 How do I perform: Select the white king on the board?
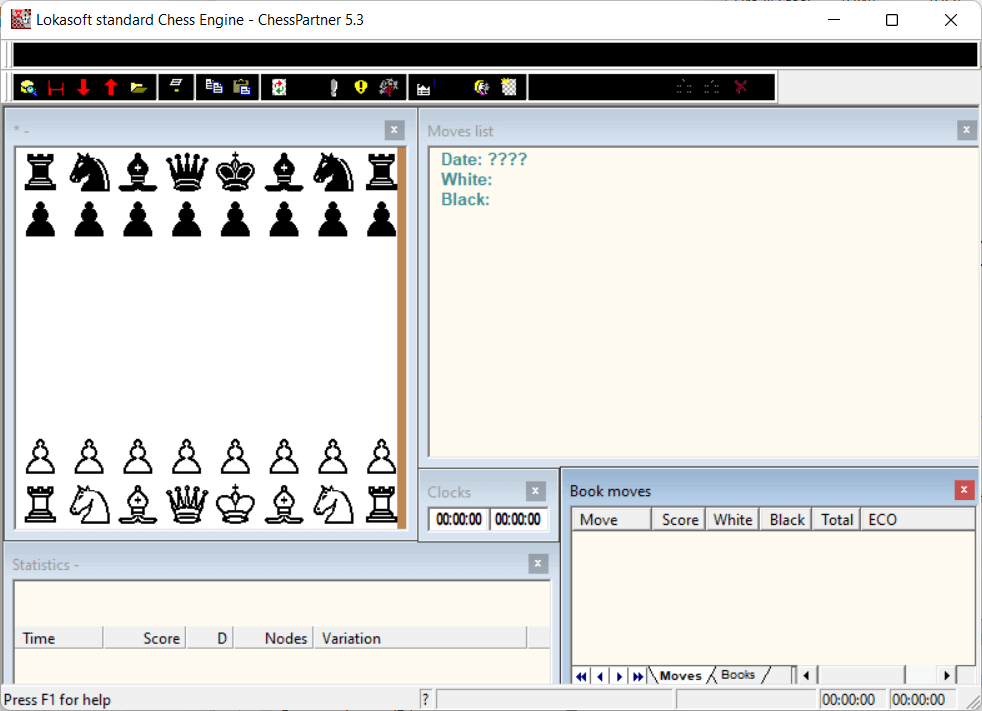tap(235, 504)
